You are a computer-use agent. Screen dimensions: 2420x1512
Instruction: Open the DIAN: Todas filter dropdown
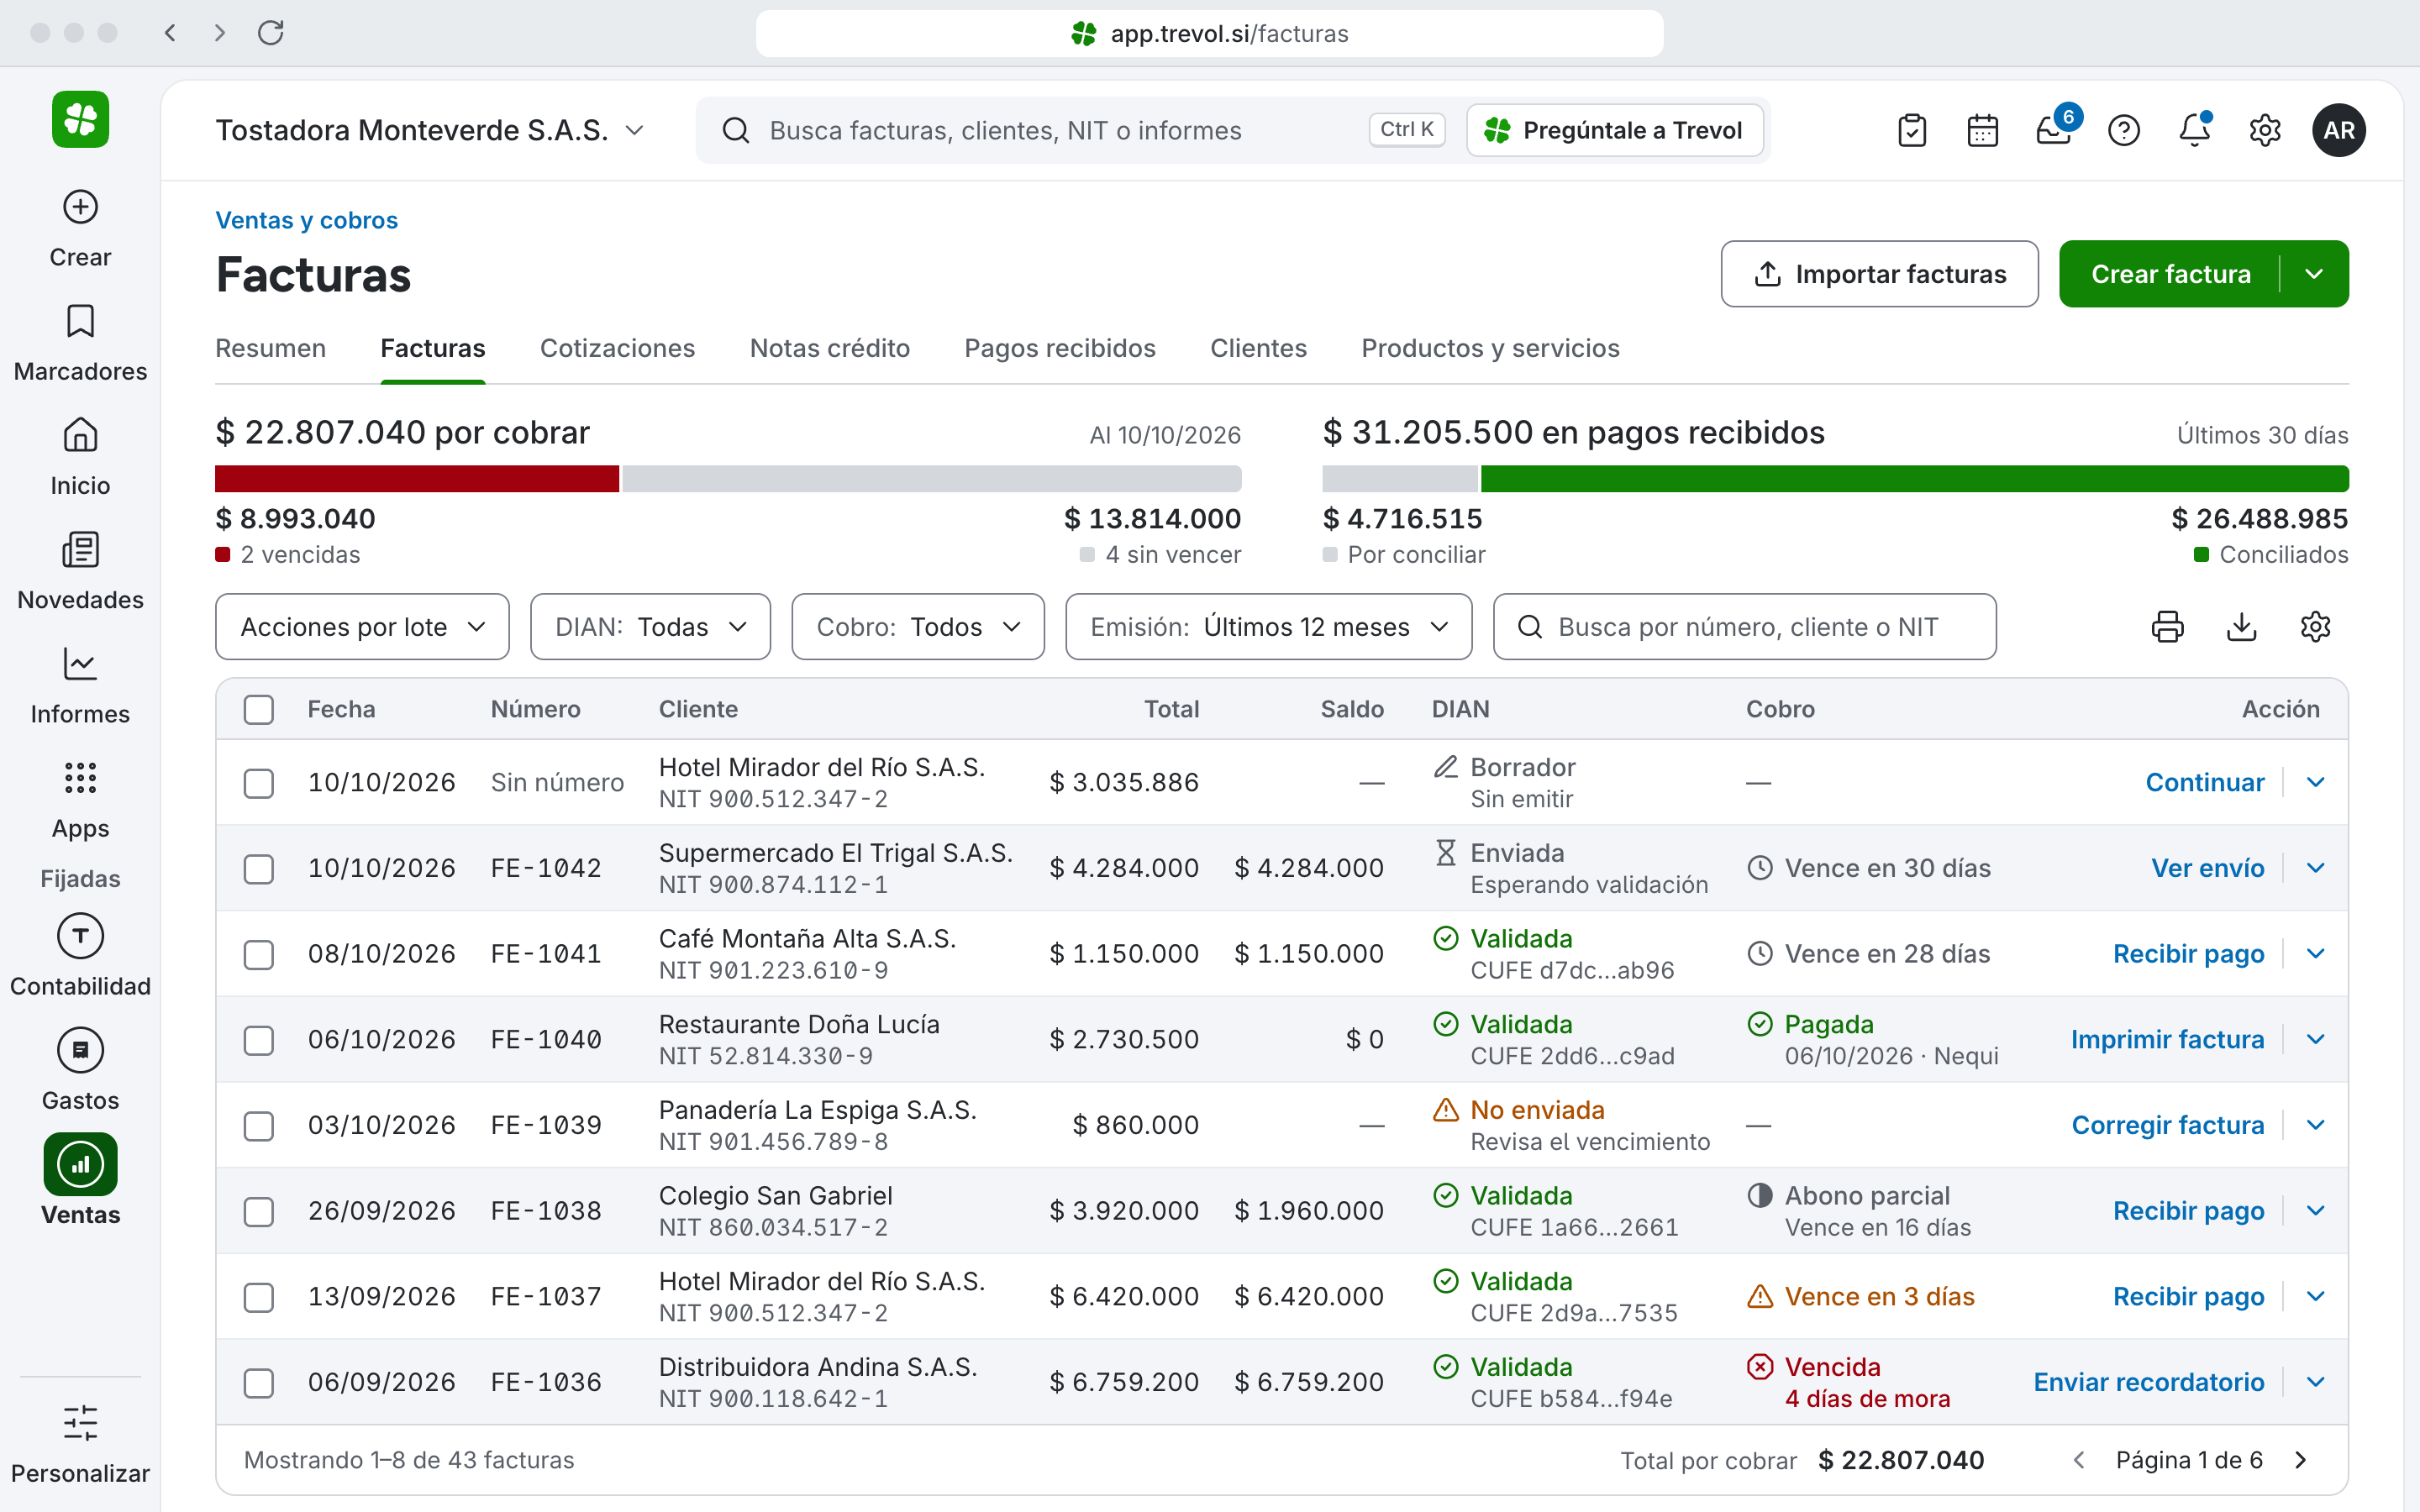(x=650, y=627)
